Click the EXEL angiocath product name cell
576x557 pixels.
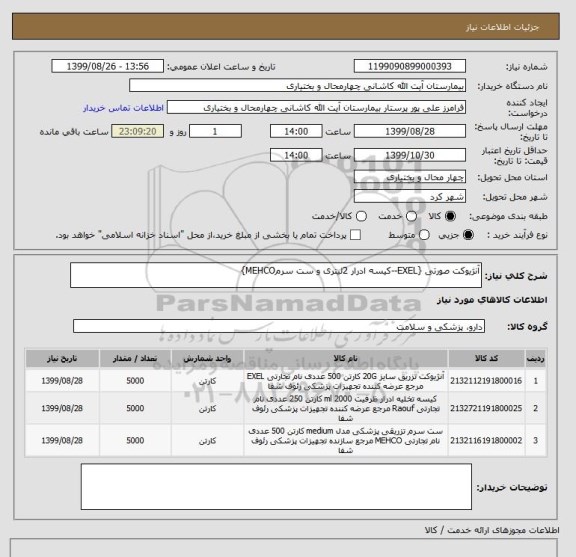[346, 381]
